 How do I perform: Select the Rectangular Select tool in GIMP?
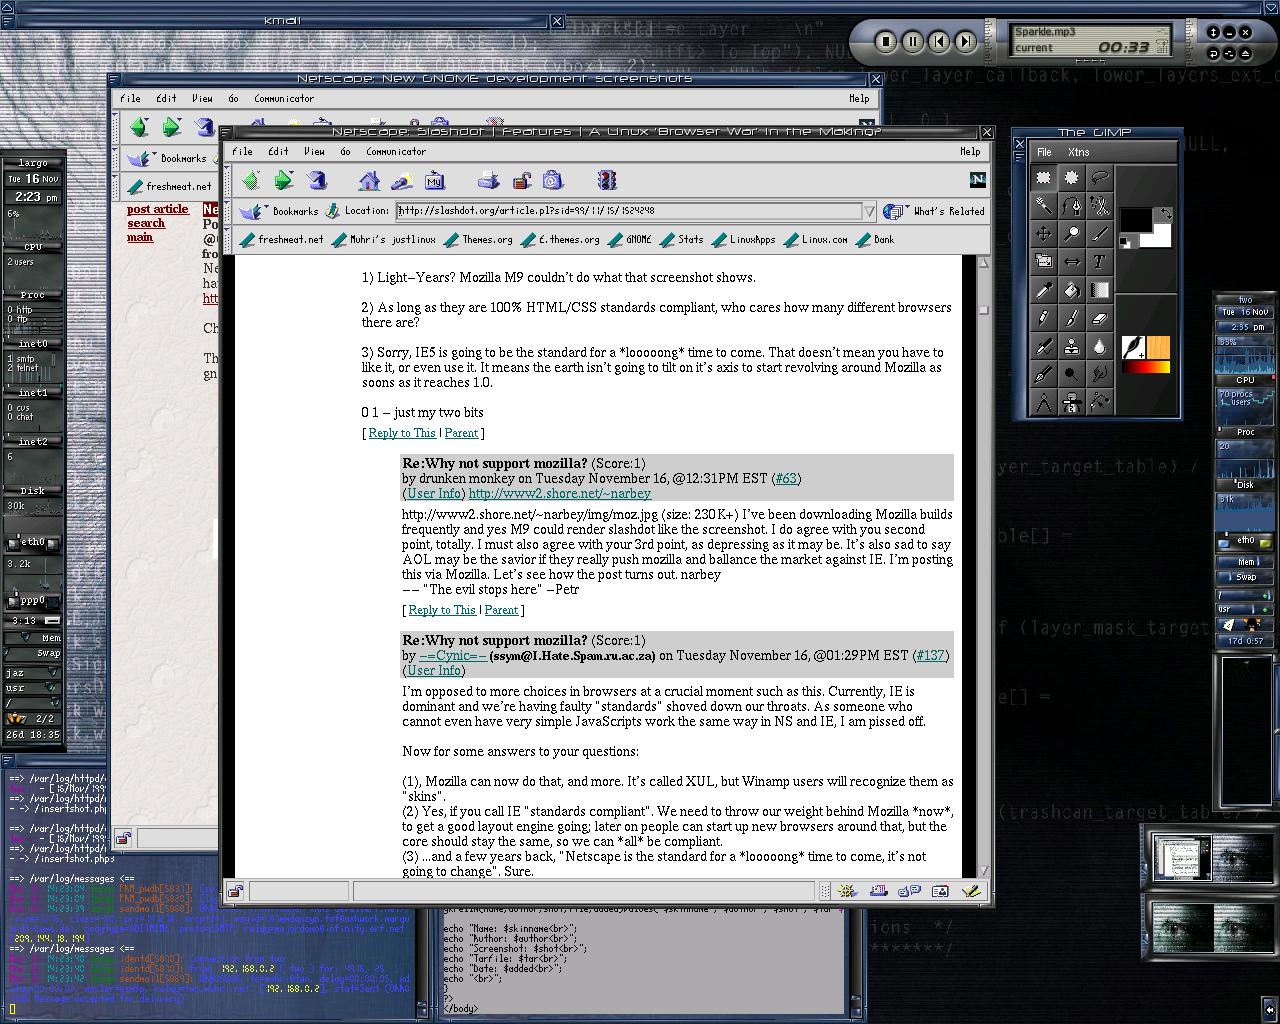[x=1043, y=177]
